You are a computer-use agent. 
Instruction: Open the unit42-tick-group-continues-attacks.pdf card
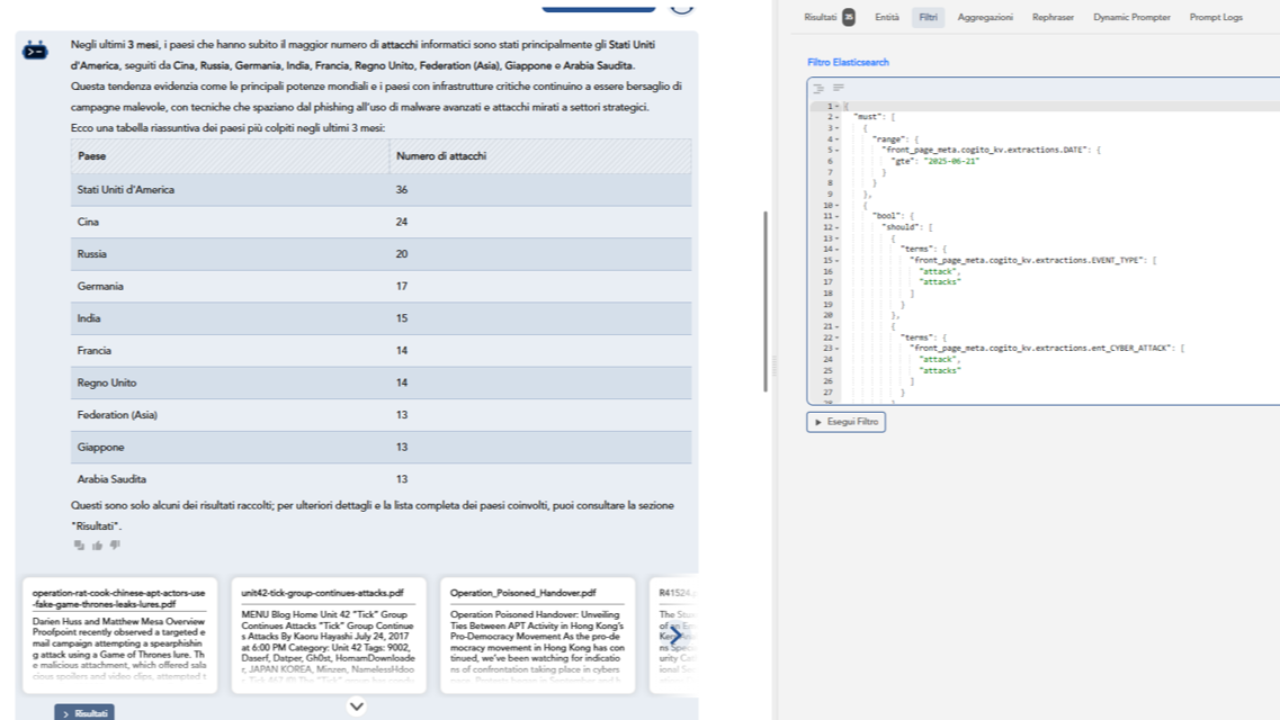(x=328, y=635)
